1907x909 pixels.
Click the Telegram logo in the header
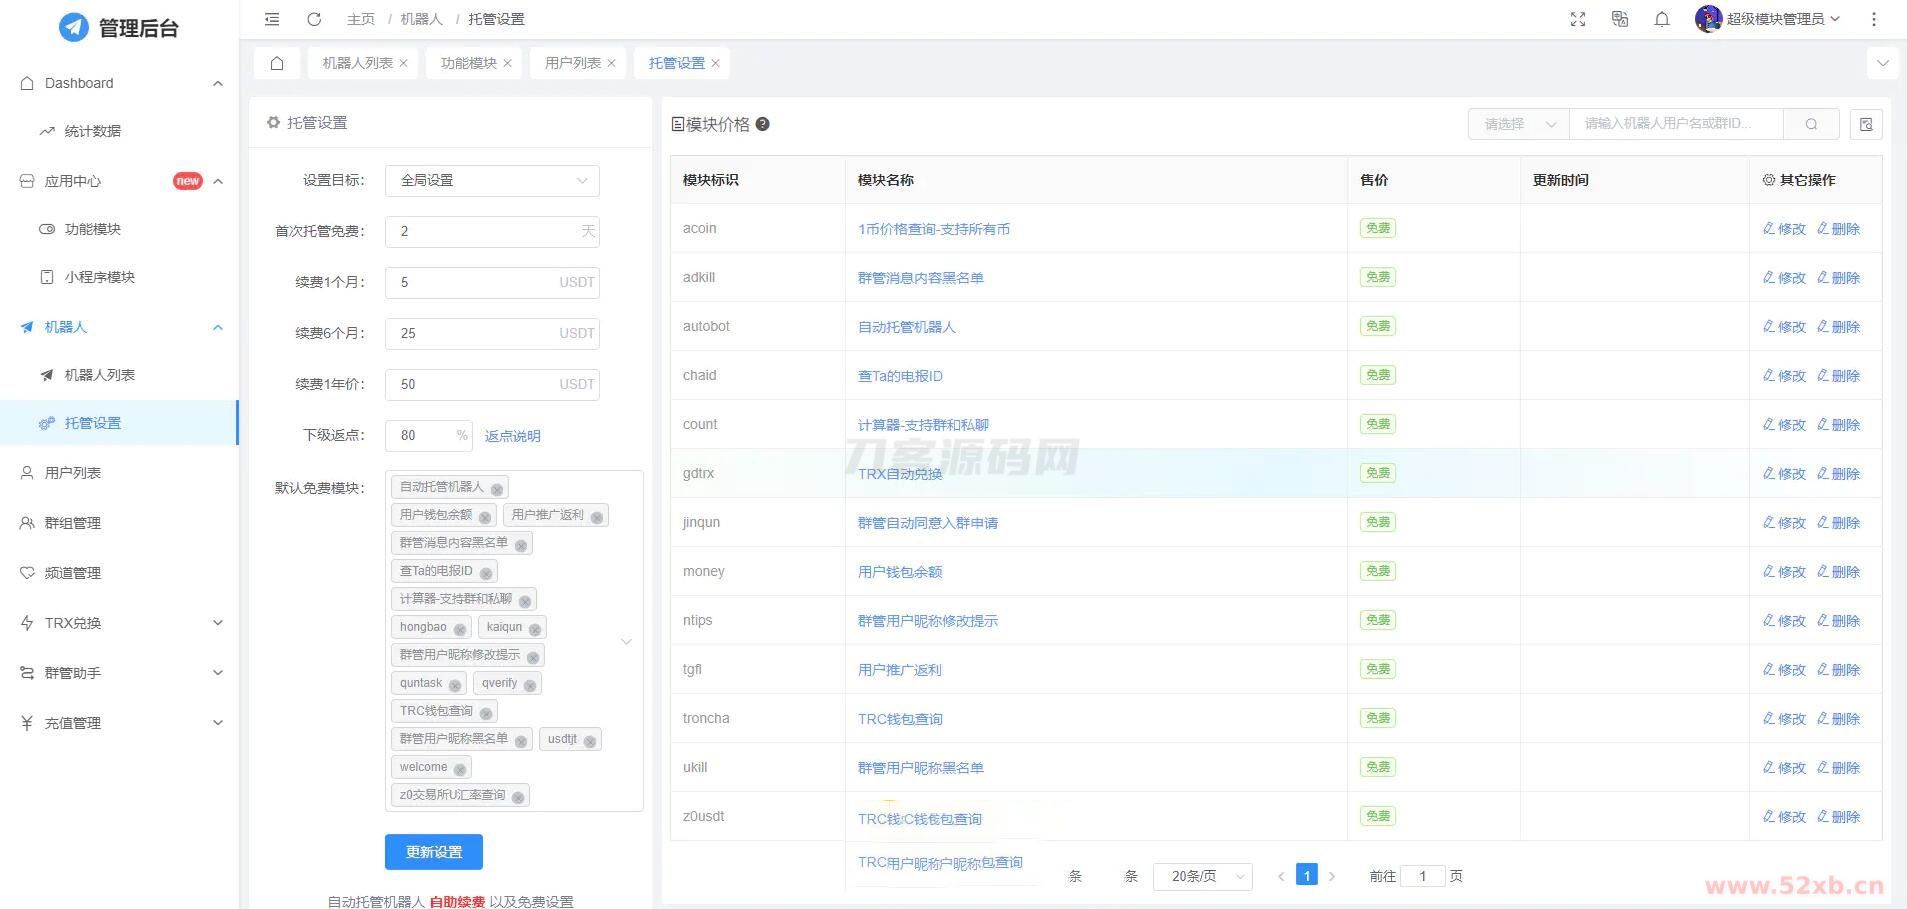point(73,27)
